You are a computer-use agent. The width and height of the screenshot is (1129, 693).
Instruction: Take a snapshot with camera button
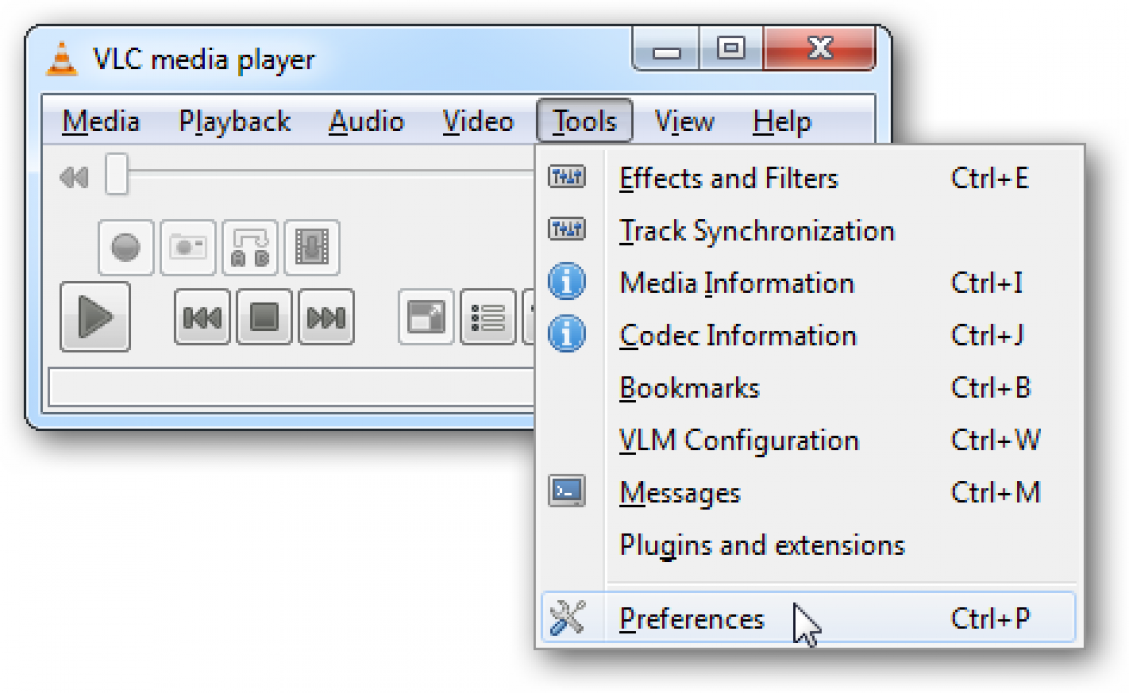pyautogui.click(x=188, y=248)
